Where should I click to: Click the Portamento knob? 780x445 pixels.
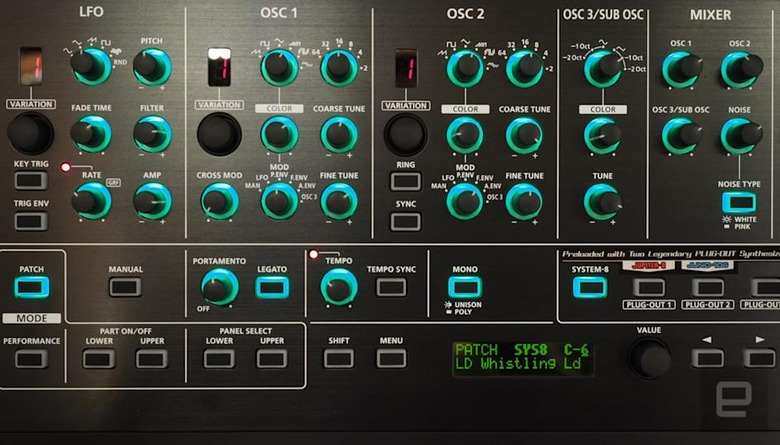(x=218, y=287)
